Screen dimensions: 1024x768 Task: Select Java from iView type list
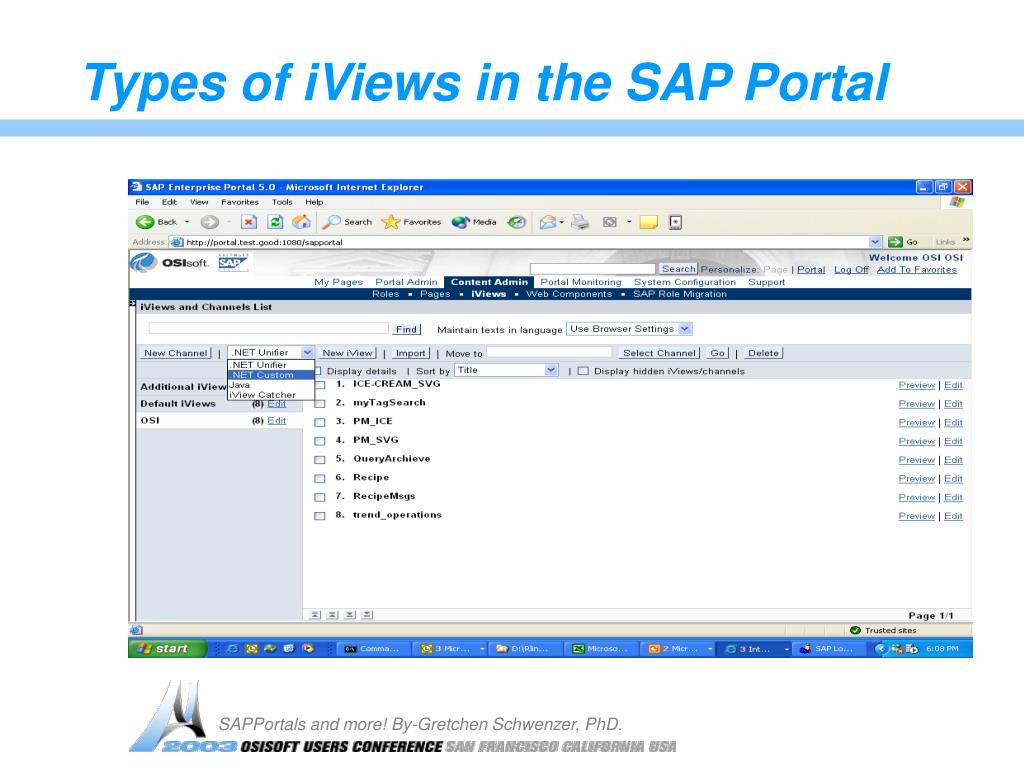[271, 385]
